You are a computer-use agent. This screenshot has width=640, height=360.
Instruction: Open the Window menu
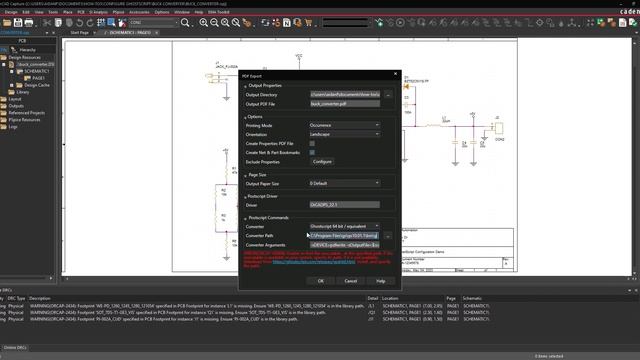pos(182,12)
